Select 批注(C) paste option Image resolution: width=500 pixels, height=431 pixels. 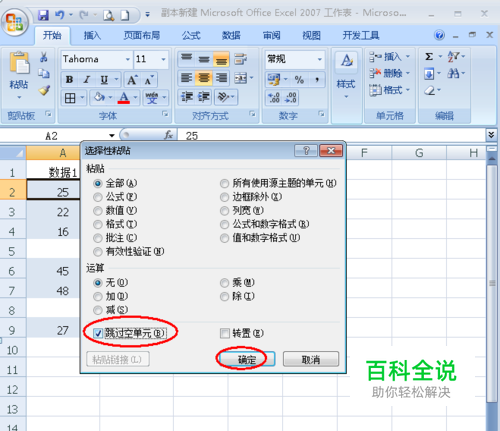115,238
